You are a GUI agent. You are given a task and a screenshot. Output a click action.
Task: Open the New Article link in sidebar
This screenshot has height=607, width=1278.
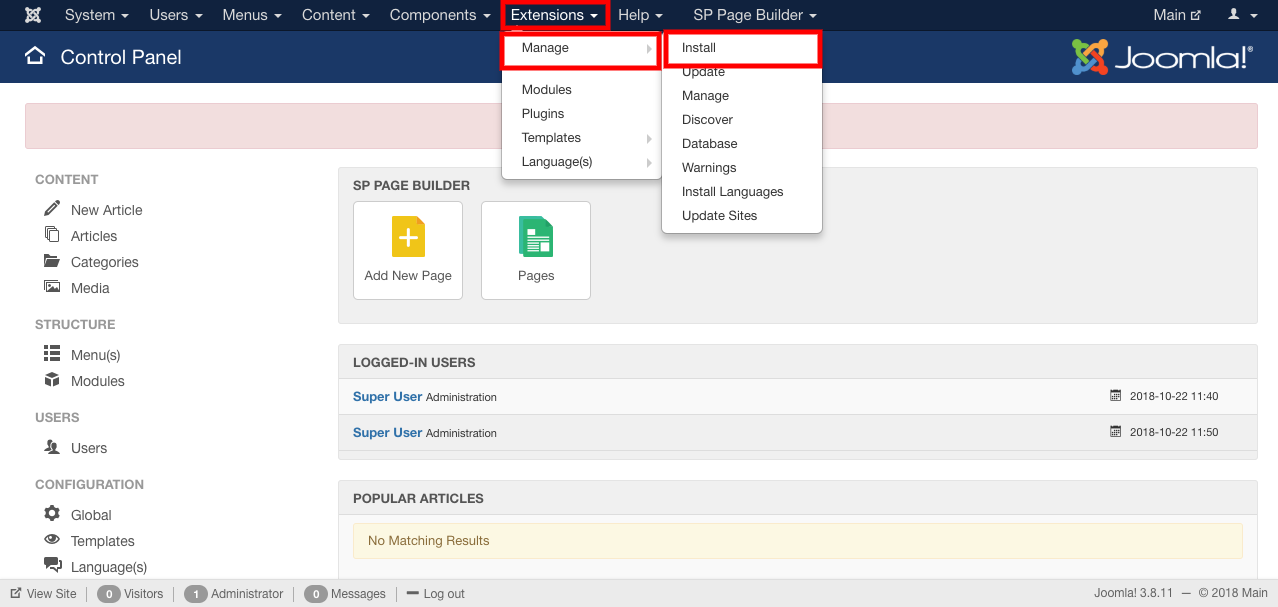(x=107, y=210)
